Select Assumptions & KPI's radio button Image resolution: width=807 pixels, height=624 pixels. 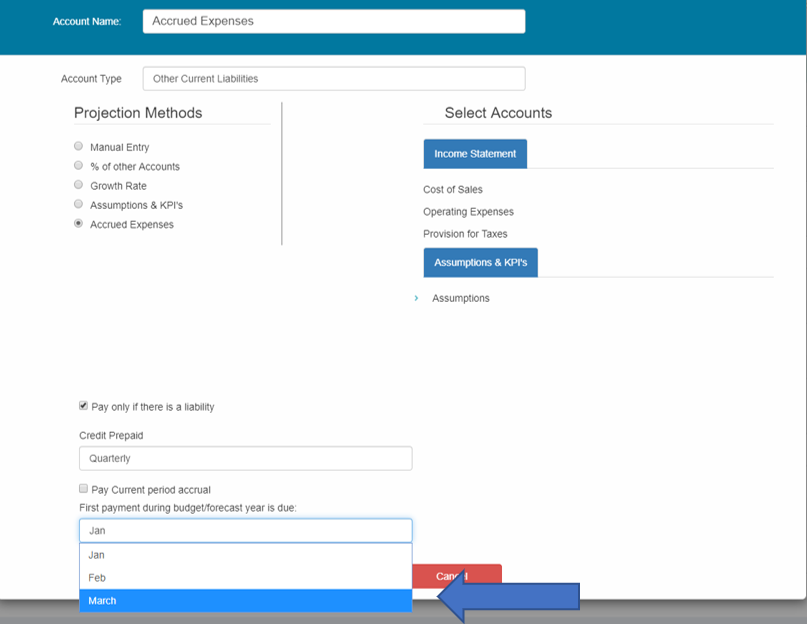(x=79, y=204)
